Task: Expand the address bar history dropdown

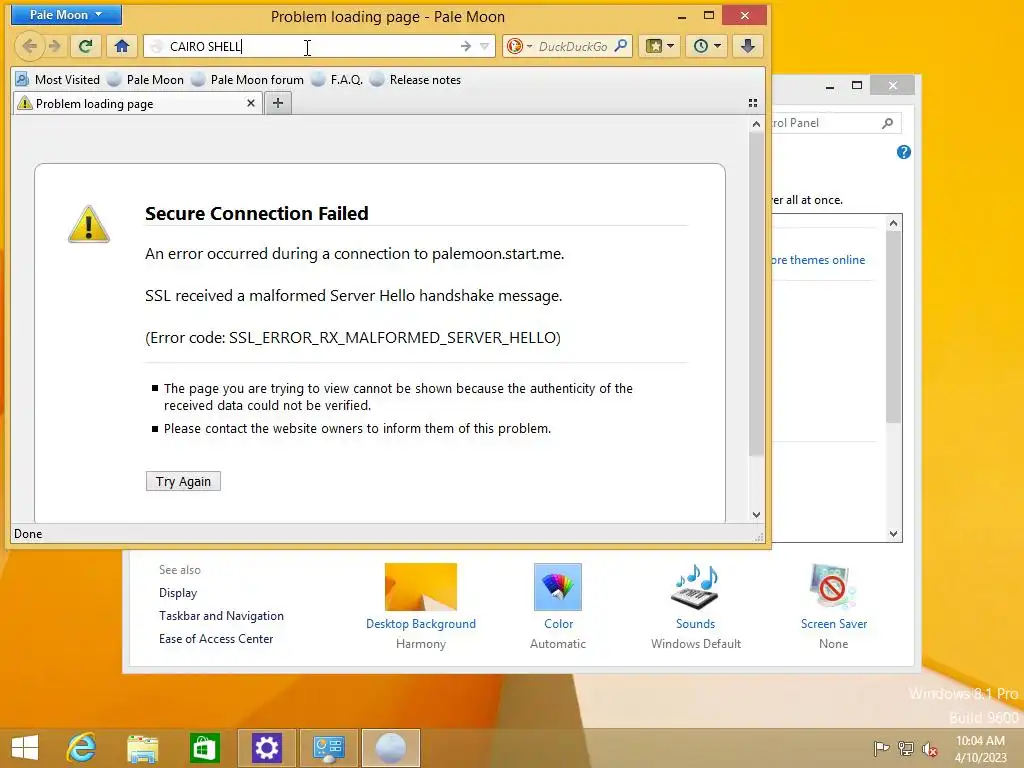Action: click(485, 46)
